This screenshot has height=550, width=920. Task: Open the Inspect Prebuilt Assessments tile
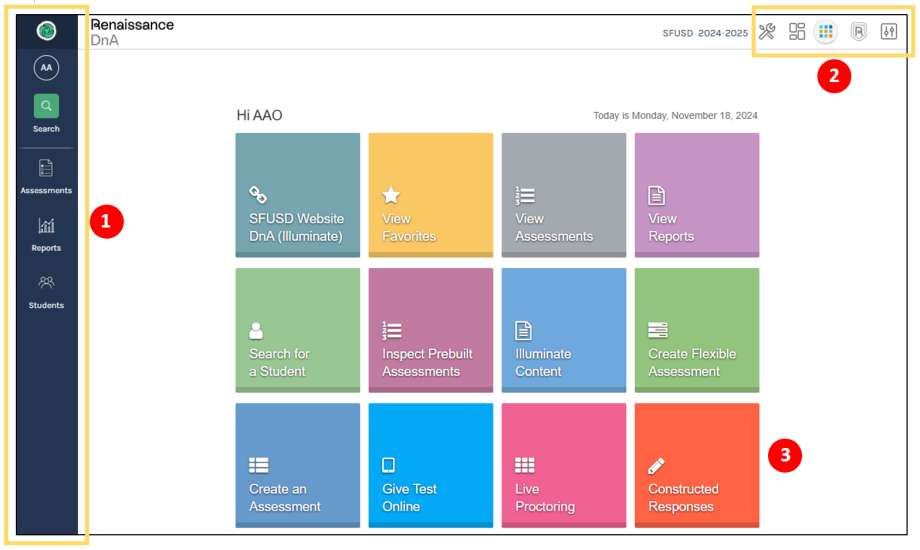click(x=430, y=330)
